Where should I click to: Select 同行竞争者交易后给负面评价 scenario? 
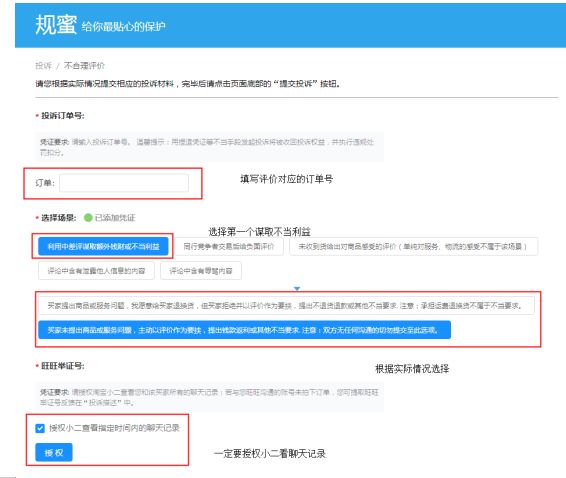(228, 247)
